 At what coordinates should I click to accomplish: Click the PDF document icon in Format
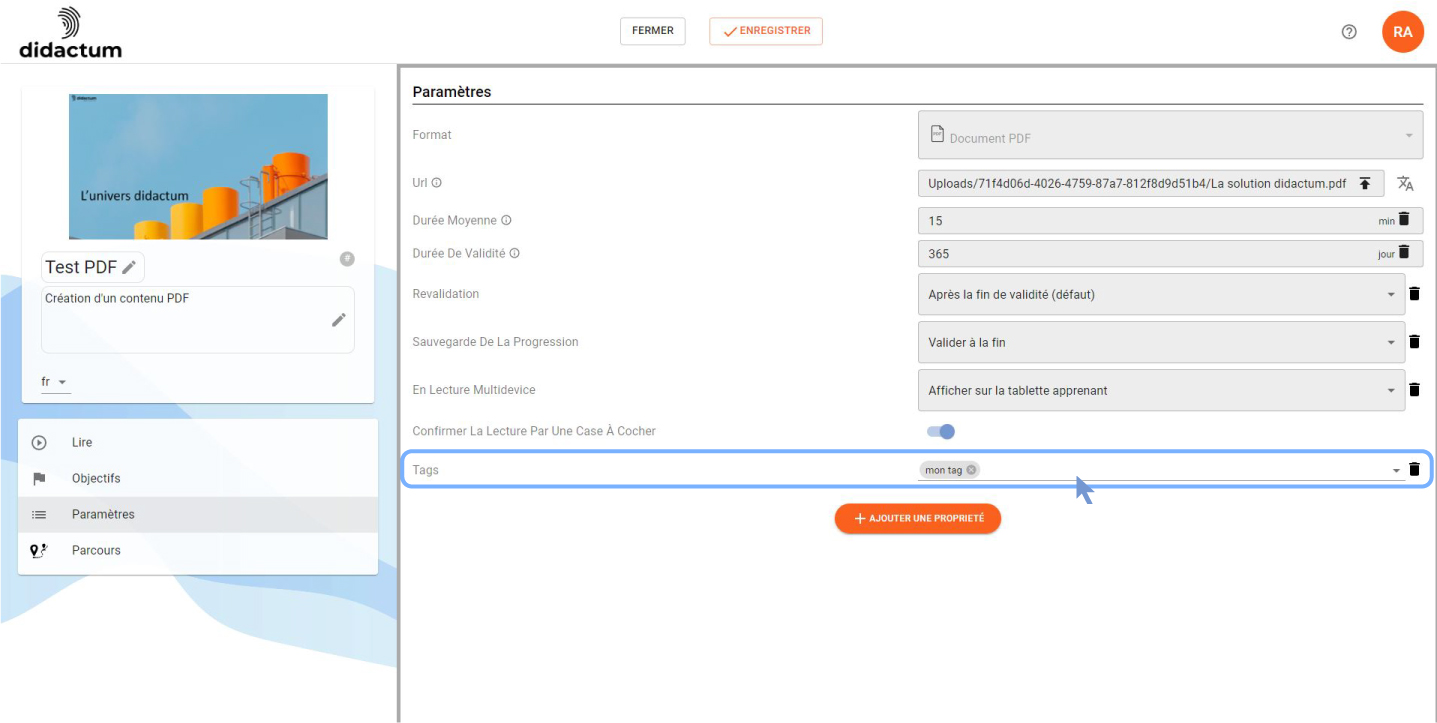coord(937,135)
